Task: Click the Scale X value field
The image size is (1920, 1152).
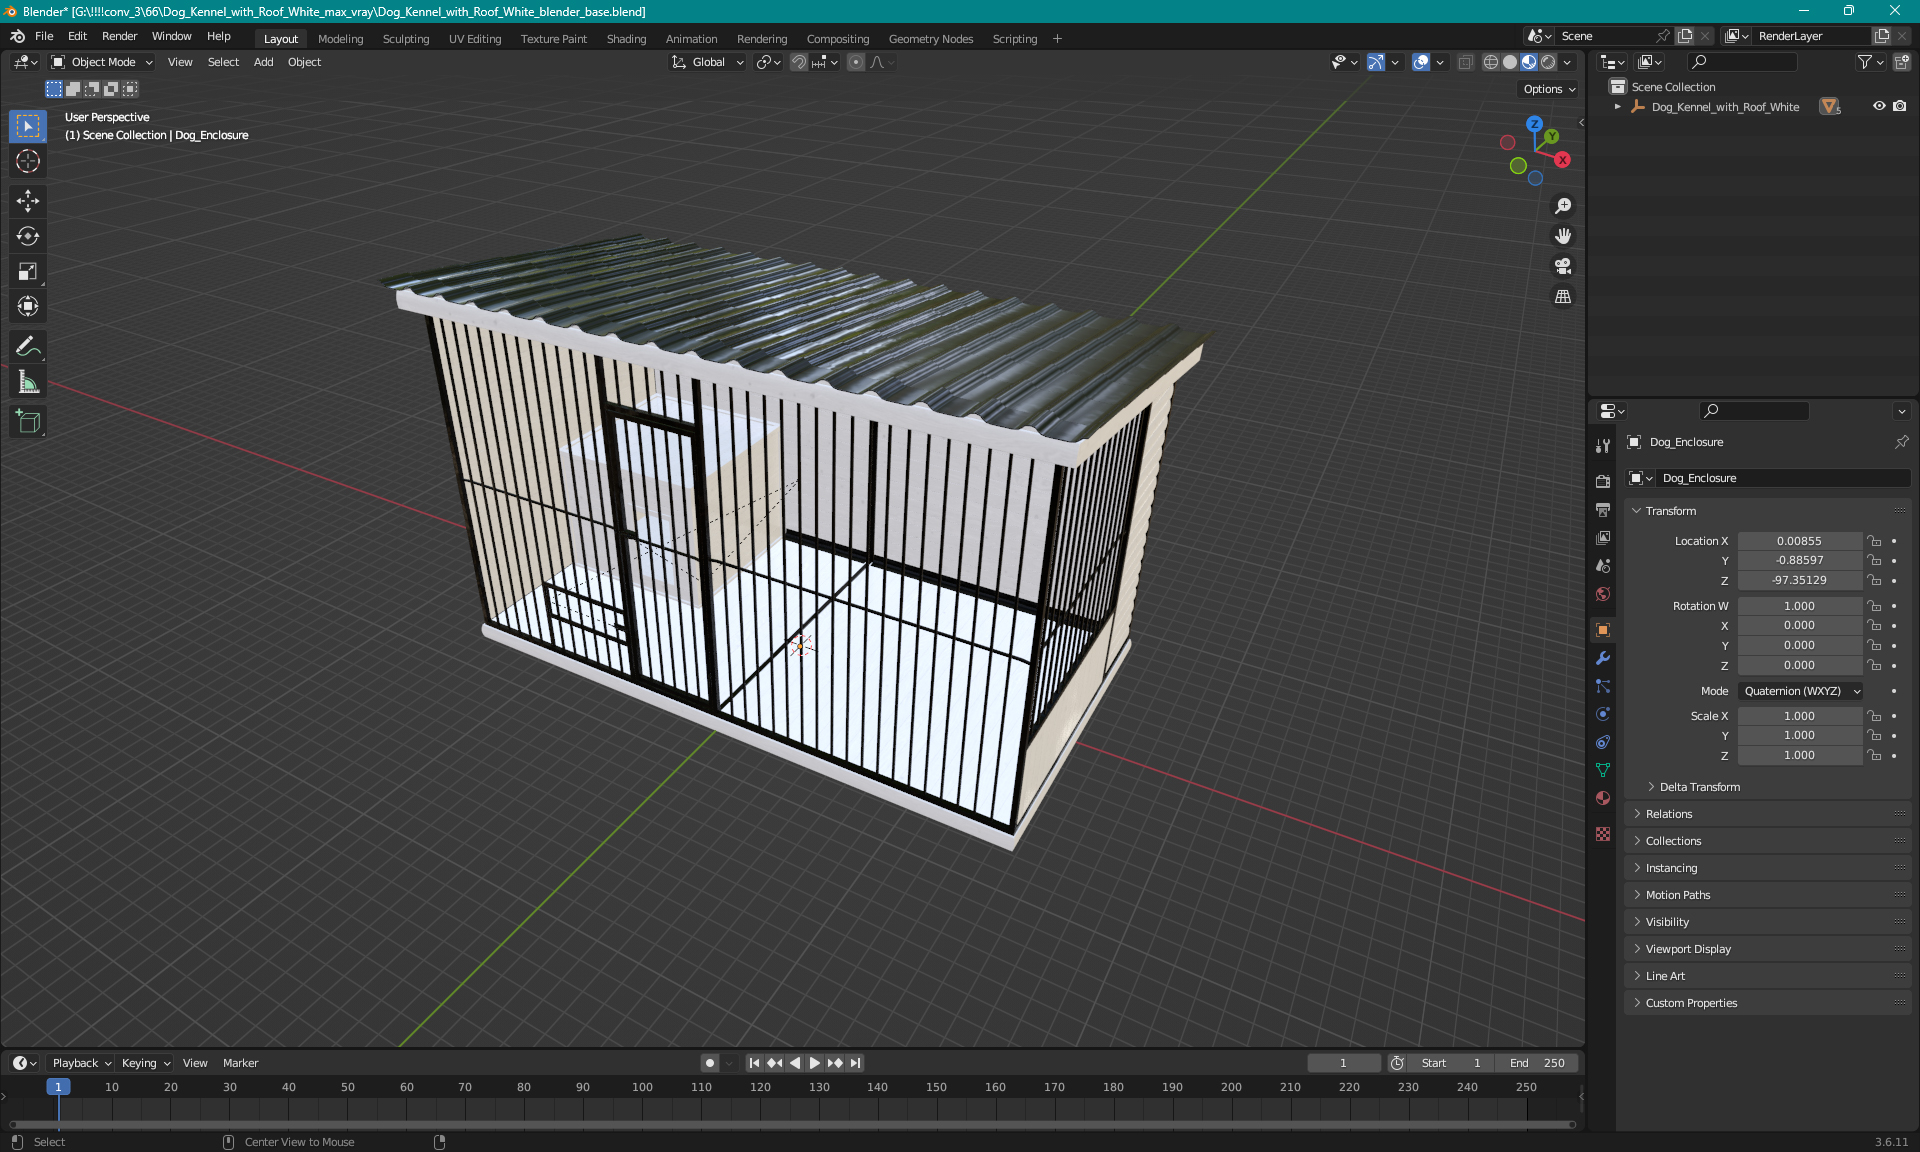Action: tap(1799, 716)
